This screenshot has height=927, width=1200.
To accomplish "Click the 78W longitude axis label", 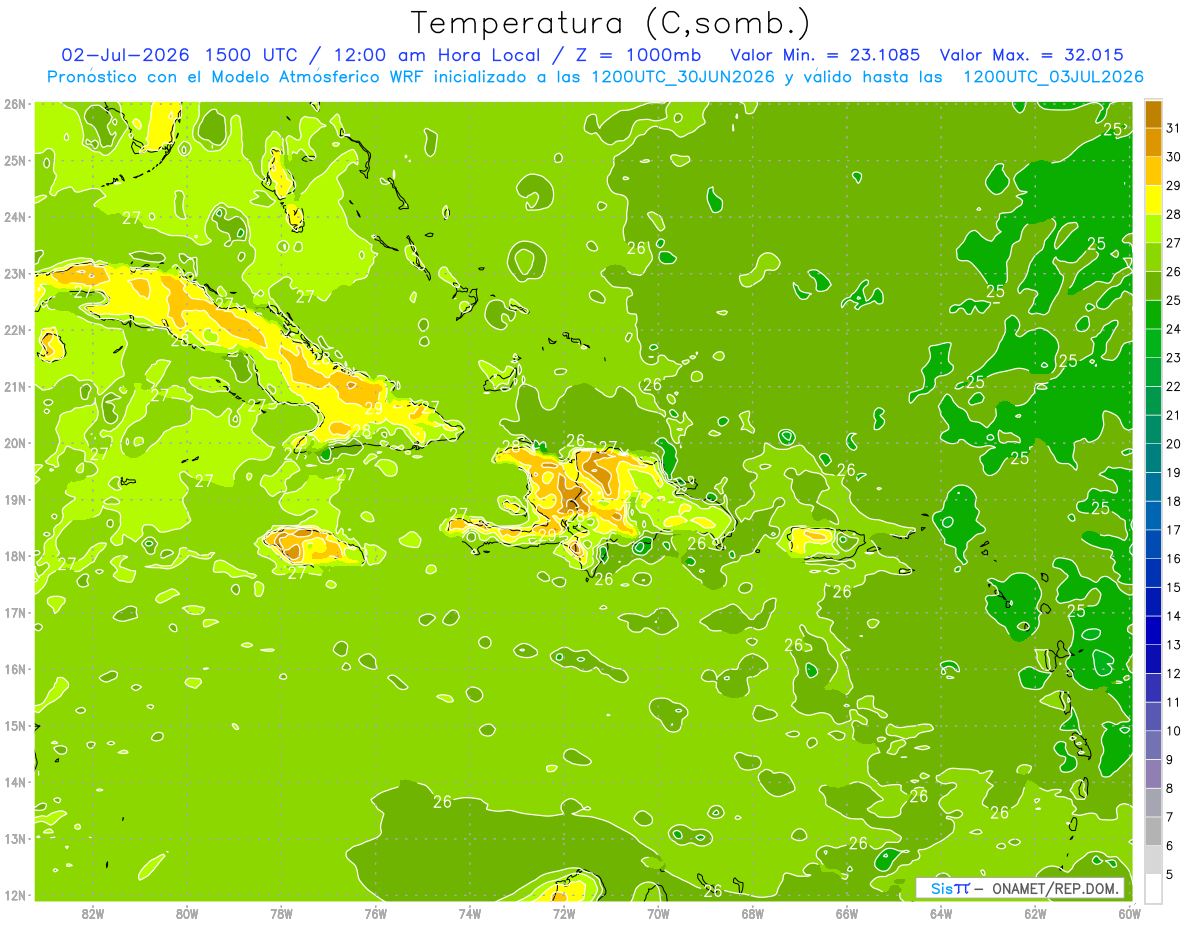I will (x=281, y=913).
